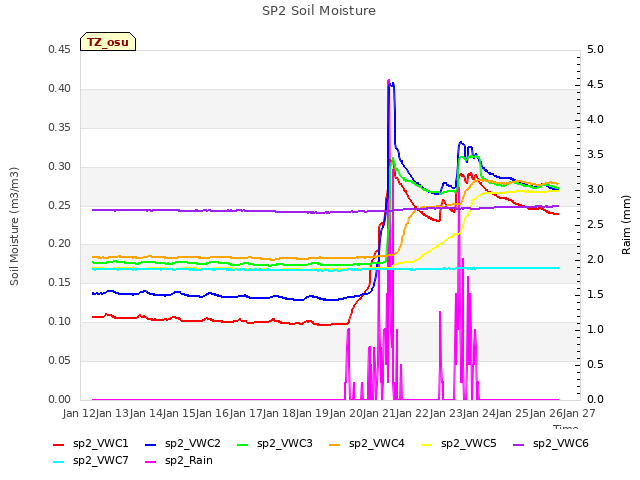Click the SP2 Soil Moisture chart title
Image resolution: width=640 pixels, height=480 pixels.
319,11
